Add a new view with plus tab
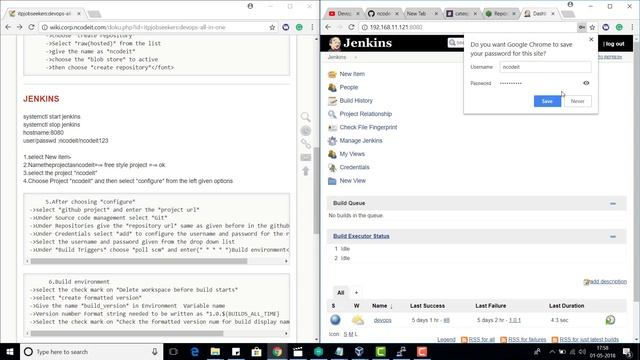 (x=356, y=293)
